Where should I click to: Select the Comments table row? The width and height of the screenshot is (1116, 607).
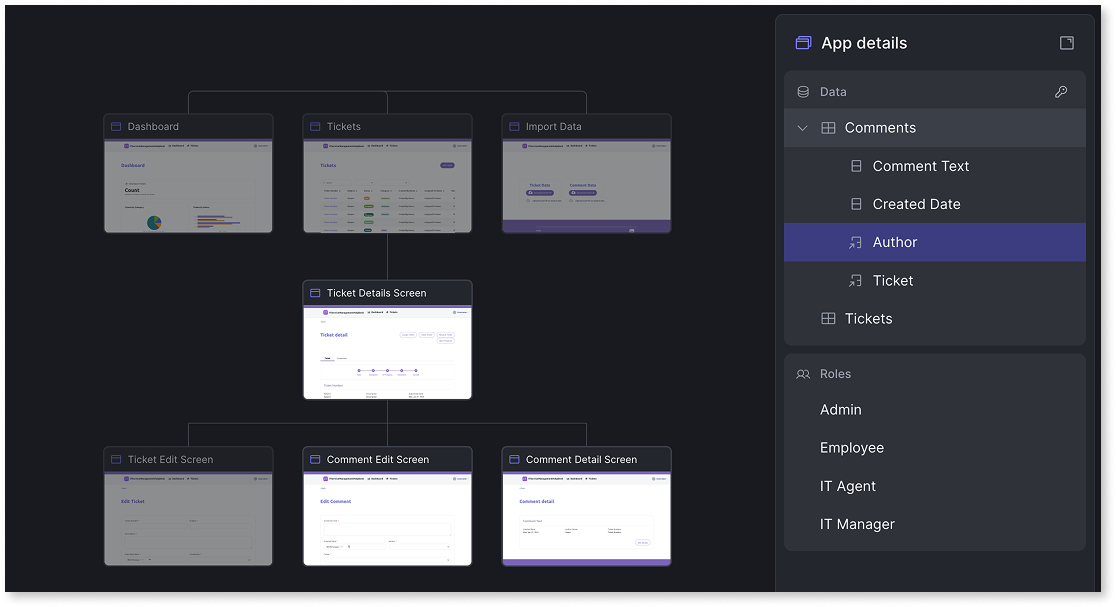coord(935,128)
